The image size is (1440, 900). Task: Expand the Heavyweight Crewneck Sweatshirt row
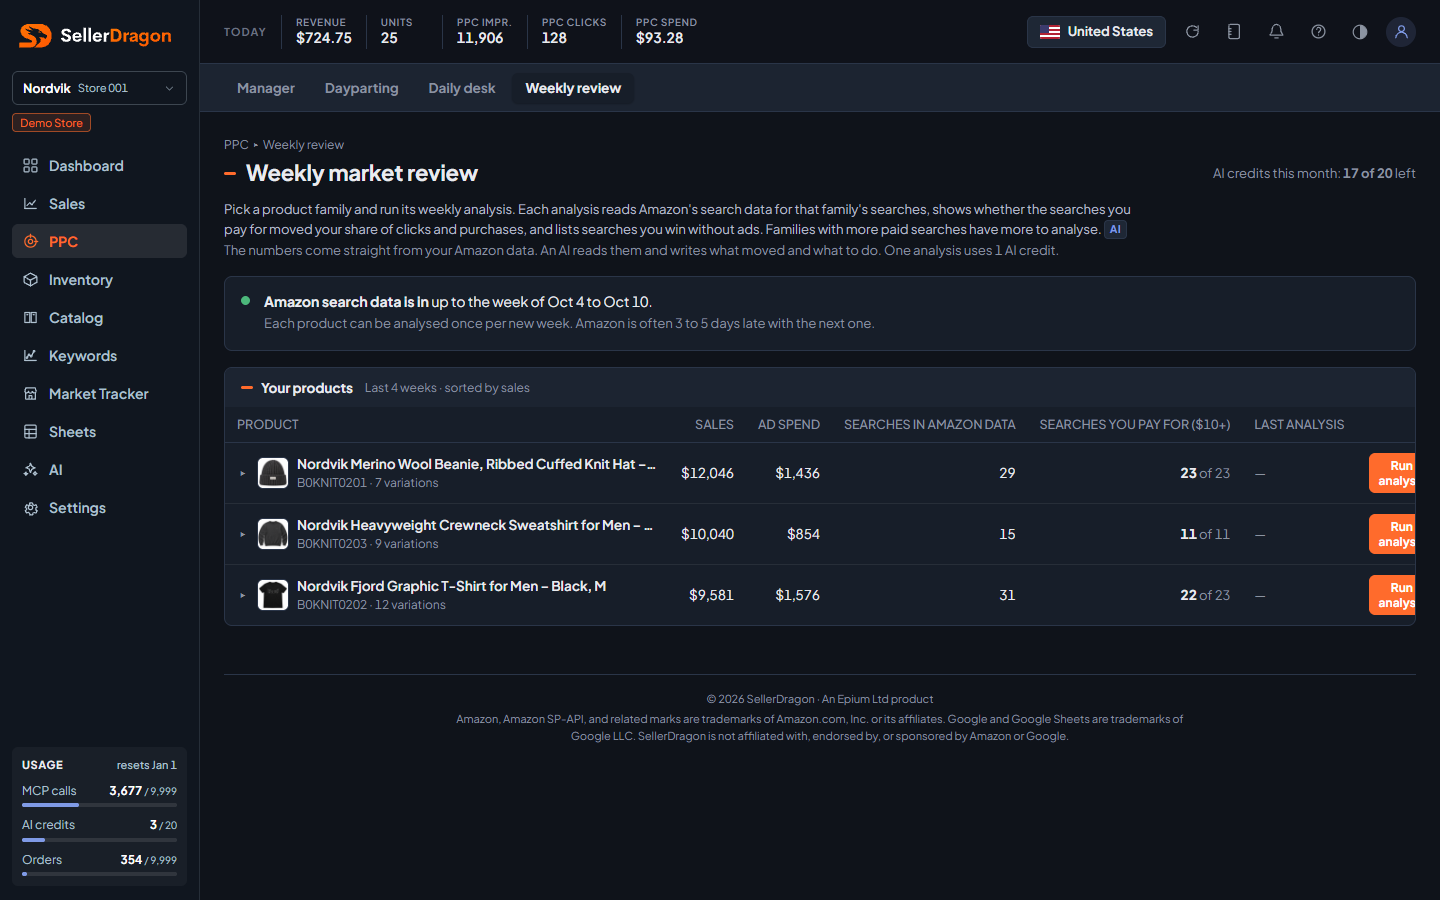tap(242, 534)
